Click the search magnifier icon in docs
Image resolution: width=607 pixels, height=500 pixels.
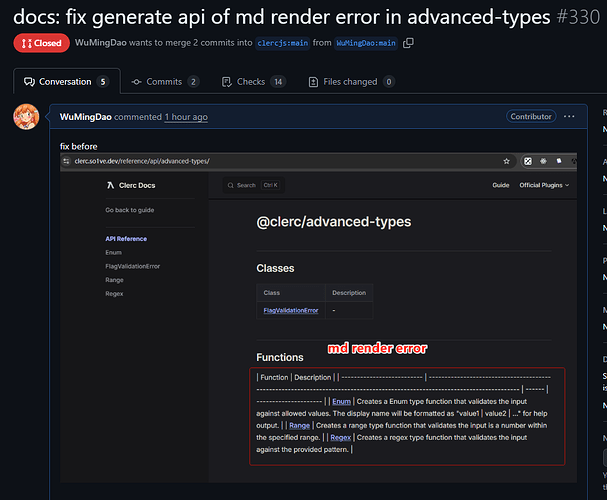(x=231, y=185)
